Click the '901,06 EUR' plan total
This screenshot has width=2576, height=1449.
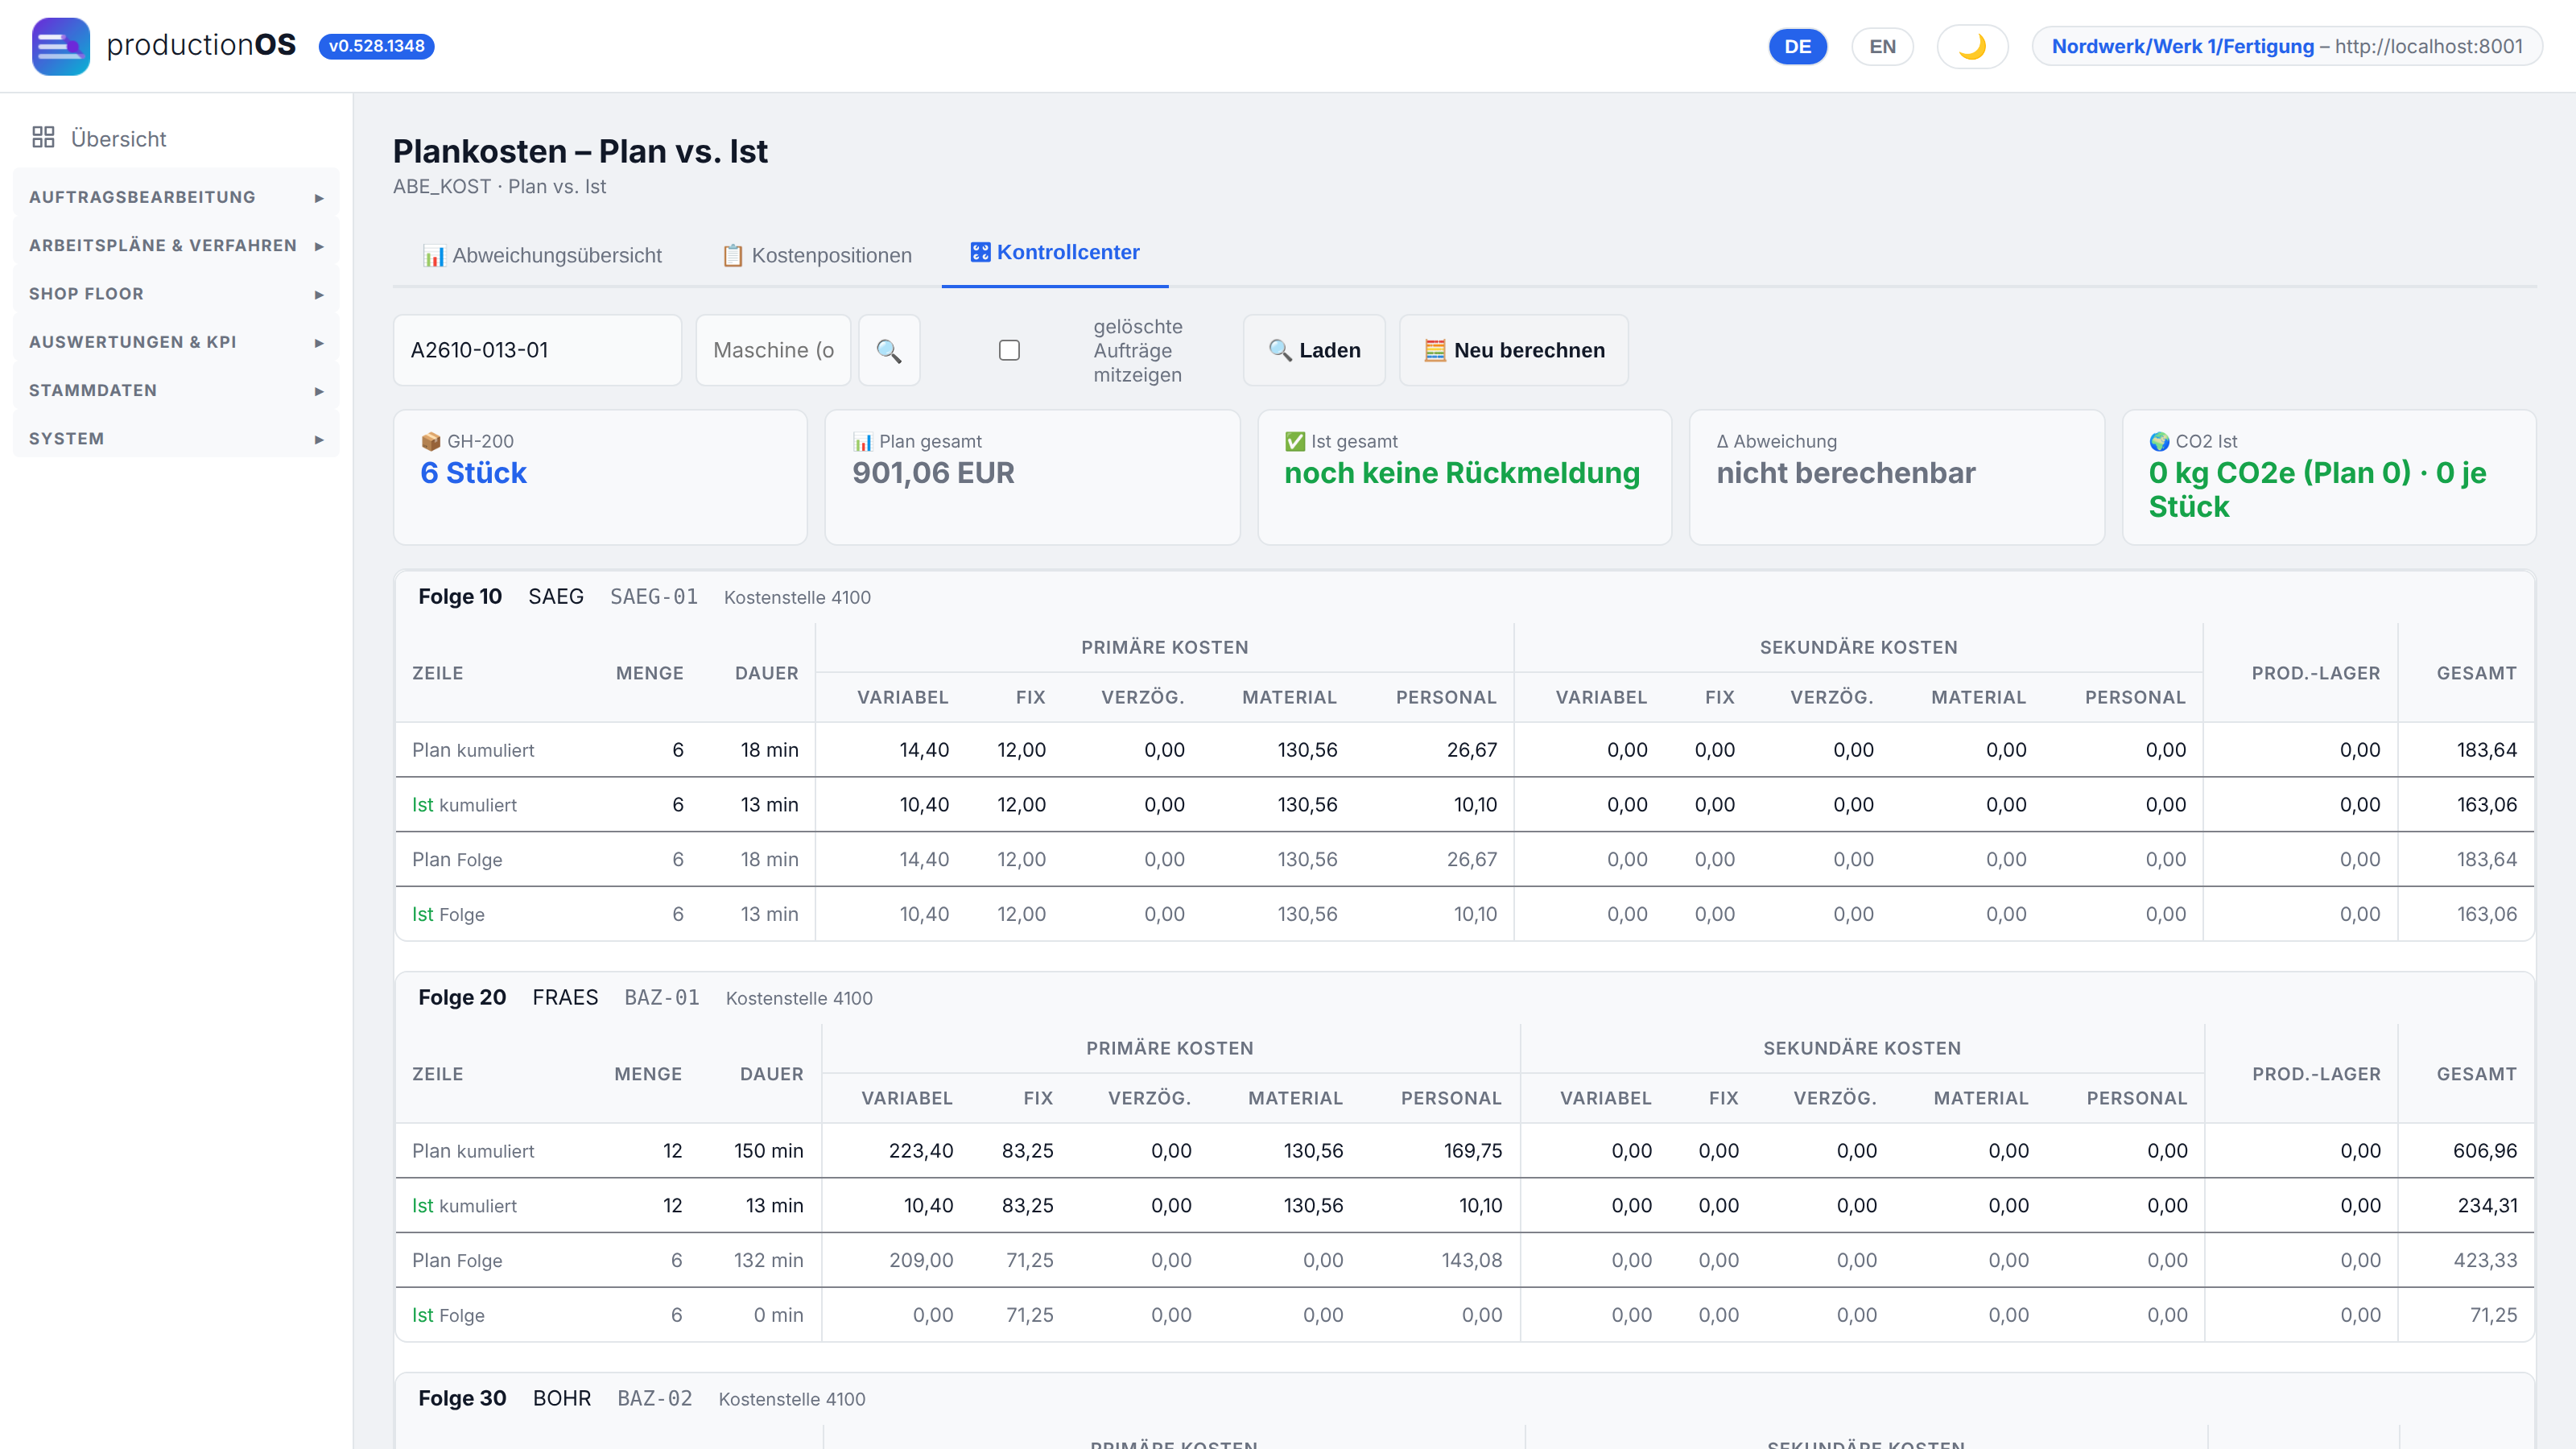[933, 473]
